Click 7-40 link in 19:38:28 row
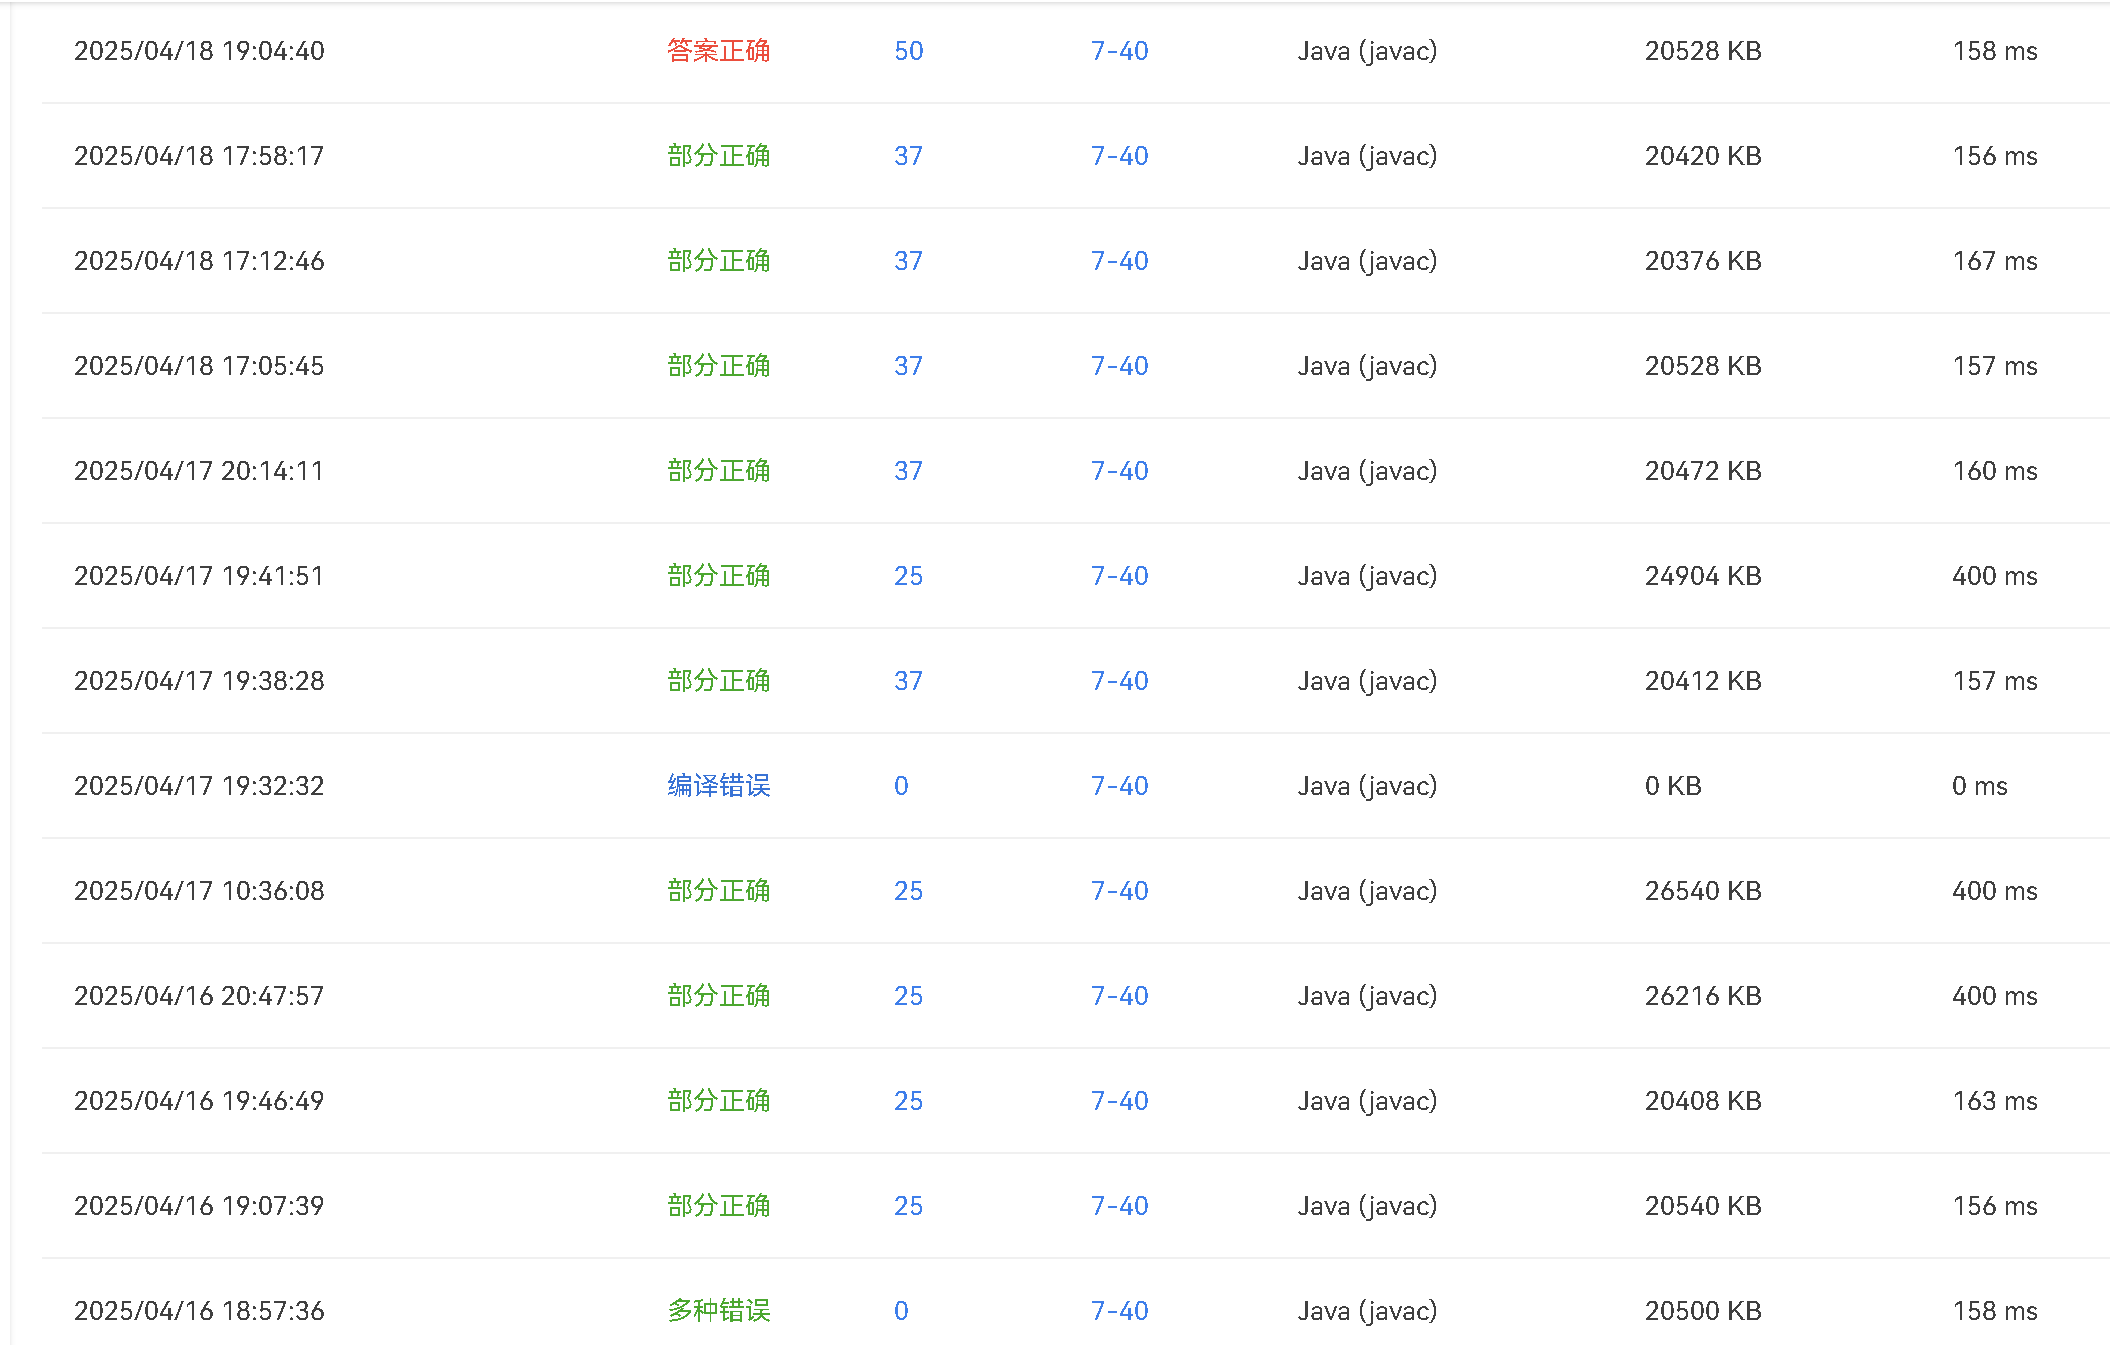This screenshot has width=2110, height=1345. (1119, 681)
